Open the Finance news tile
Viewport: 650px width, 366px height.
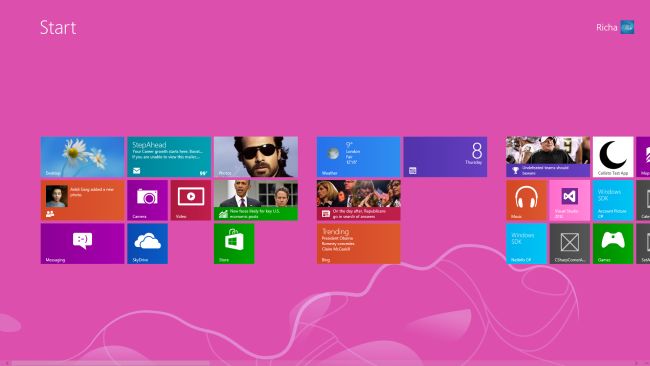tap(256, 200)
